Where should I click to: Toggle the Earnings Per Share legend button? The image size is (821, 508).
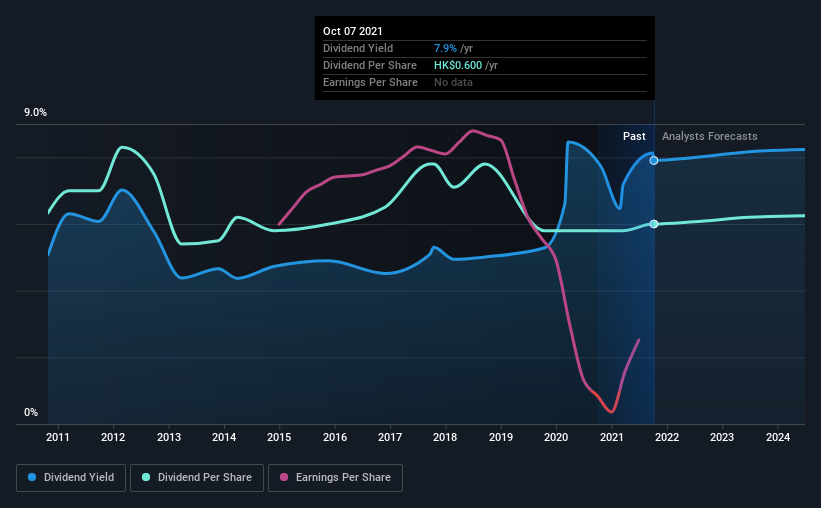point(336,478)
